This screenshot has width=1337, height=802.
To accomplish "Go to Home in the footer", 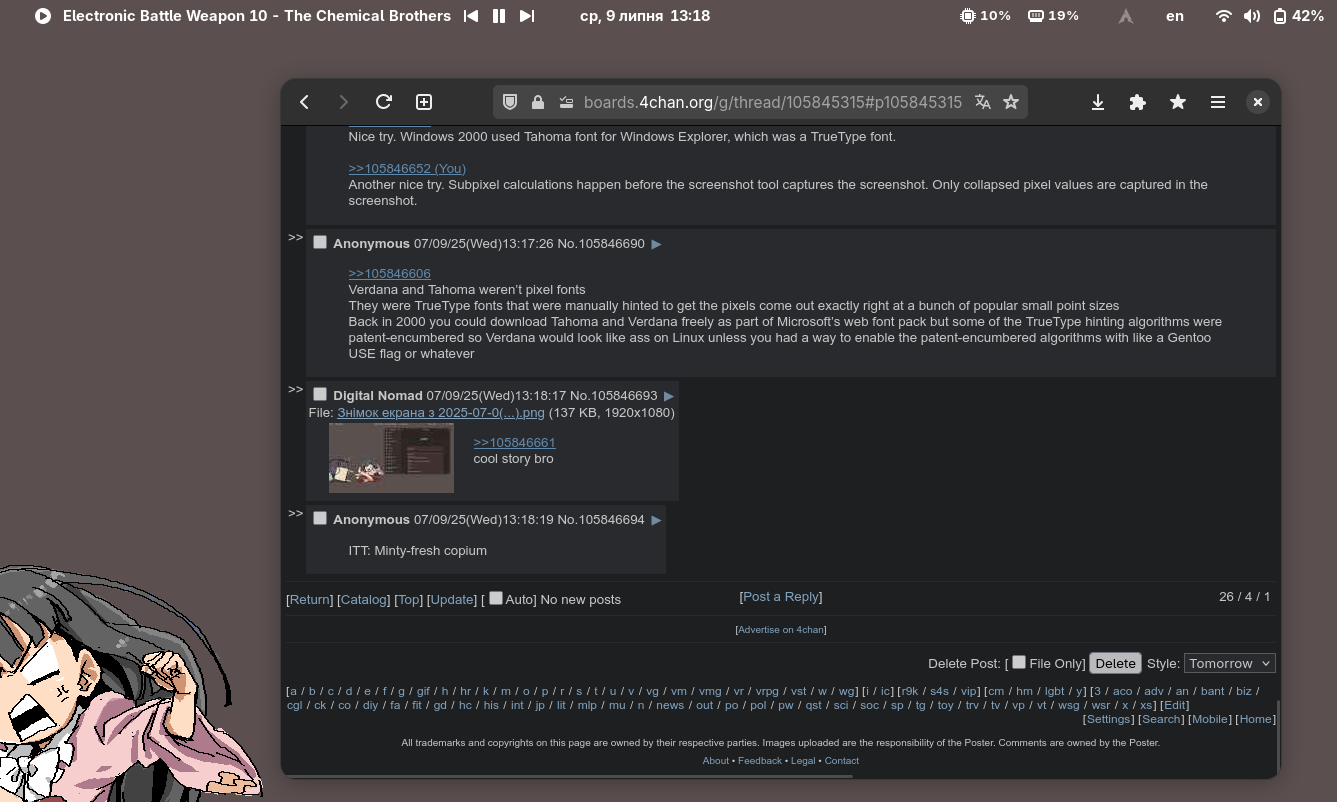I will 1255,719.
